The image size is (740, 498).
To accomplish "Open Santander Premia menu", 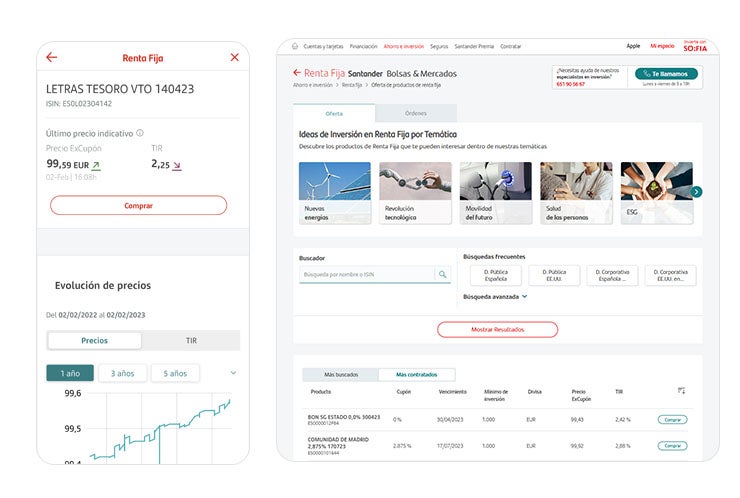I will pyautogui.click(x=474, y=46).
